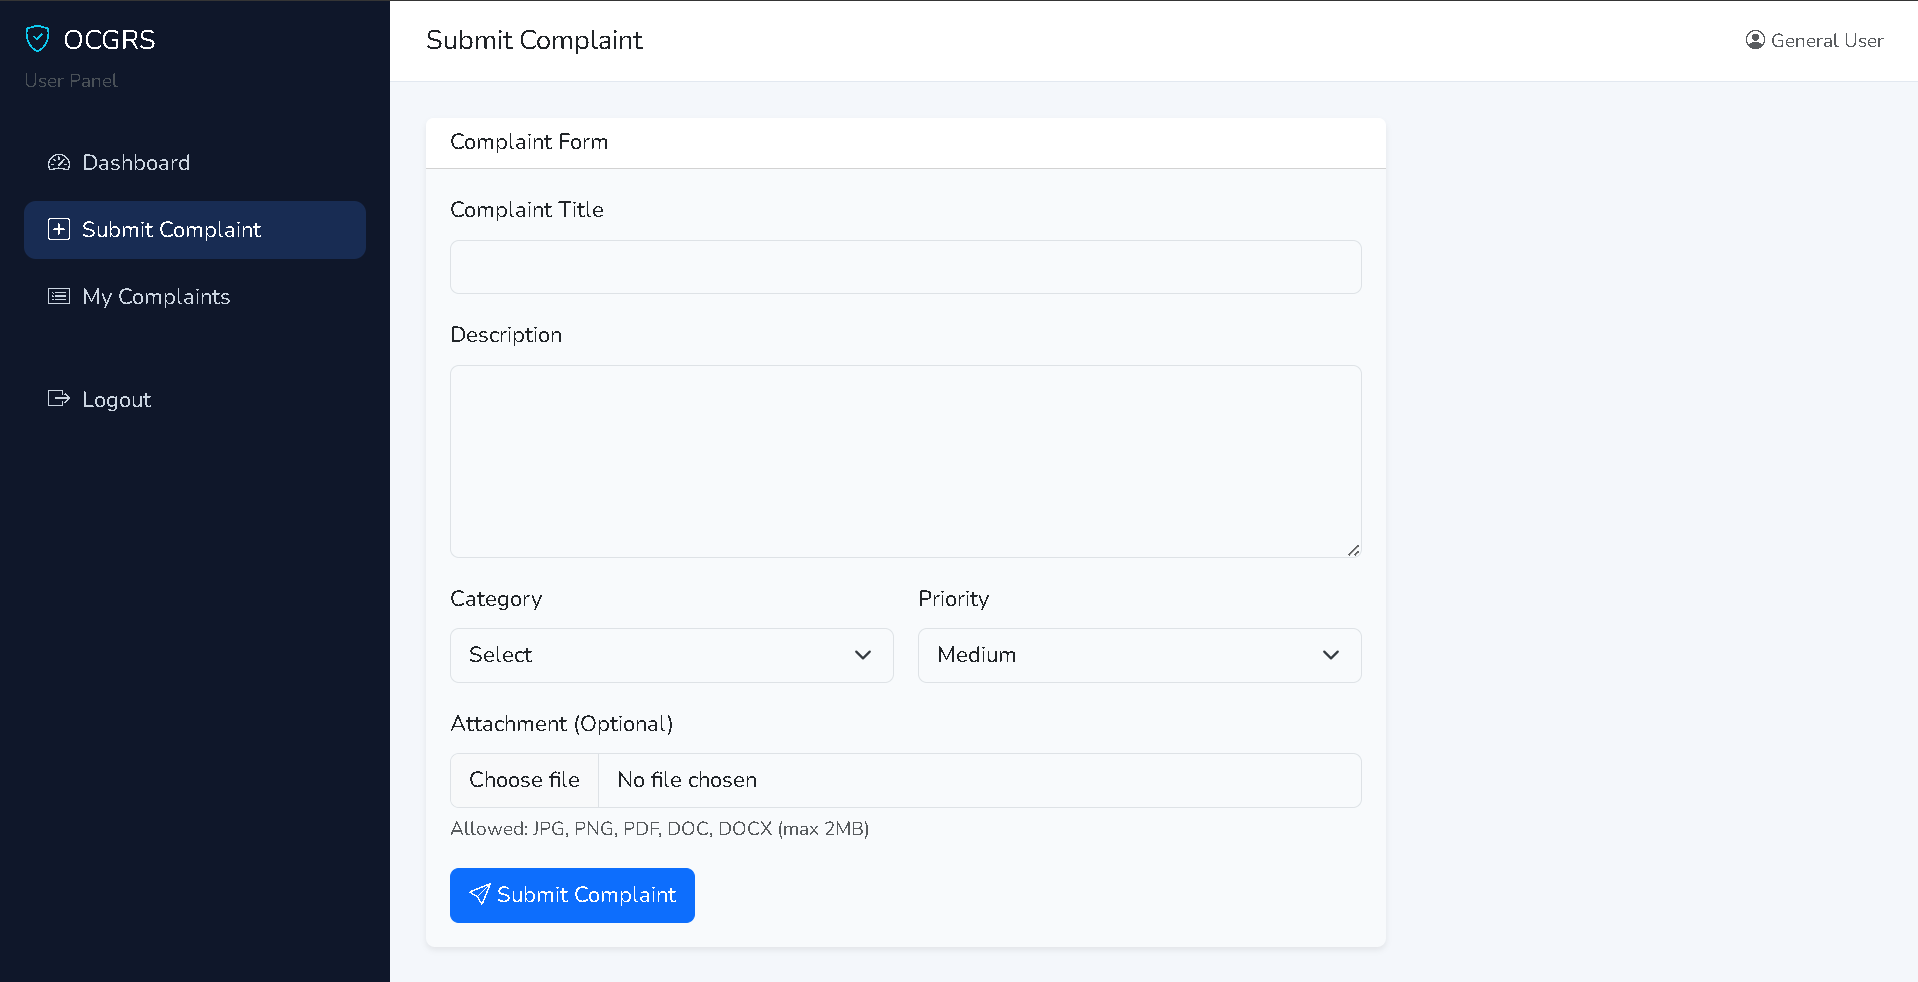Click the paper plane icon on submit button
Image resolution: width=1918 pixels, height=982 pixels.
pyautogui.click(x=480, y=894)
